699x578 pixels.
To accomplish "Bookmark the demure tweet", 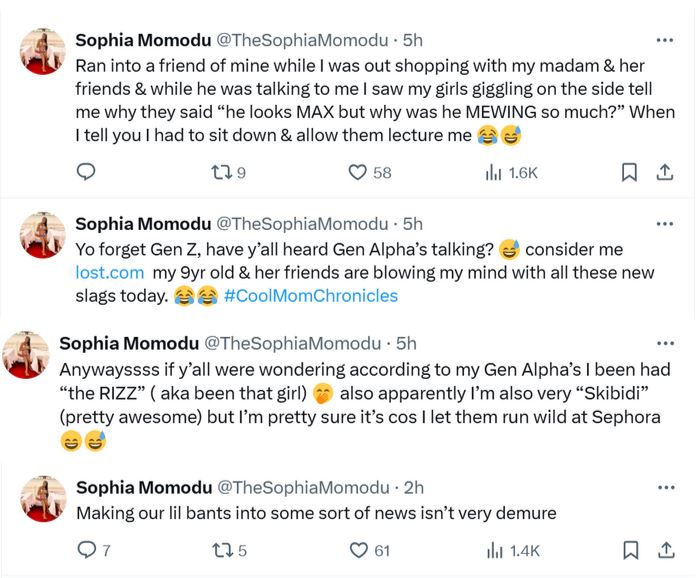I will (629, 549).
